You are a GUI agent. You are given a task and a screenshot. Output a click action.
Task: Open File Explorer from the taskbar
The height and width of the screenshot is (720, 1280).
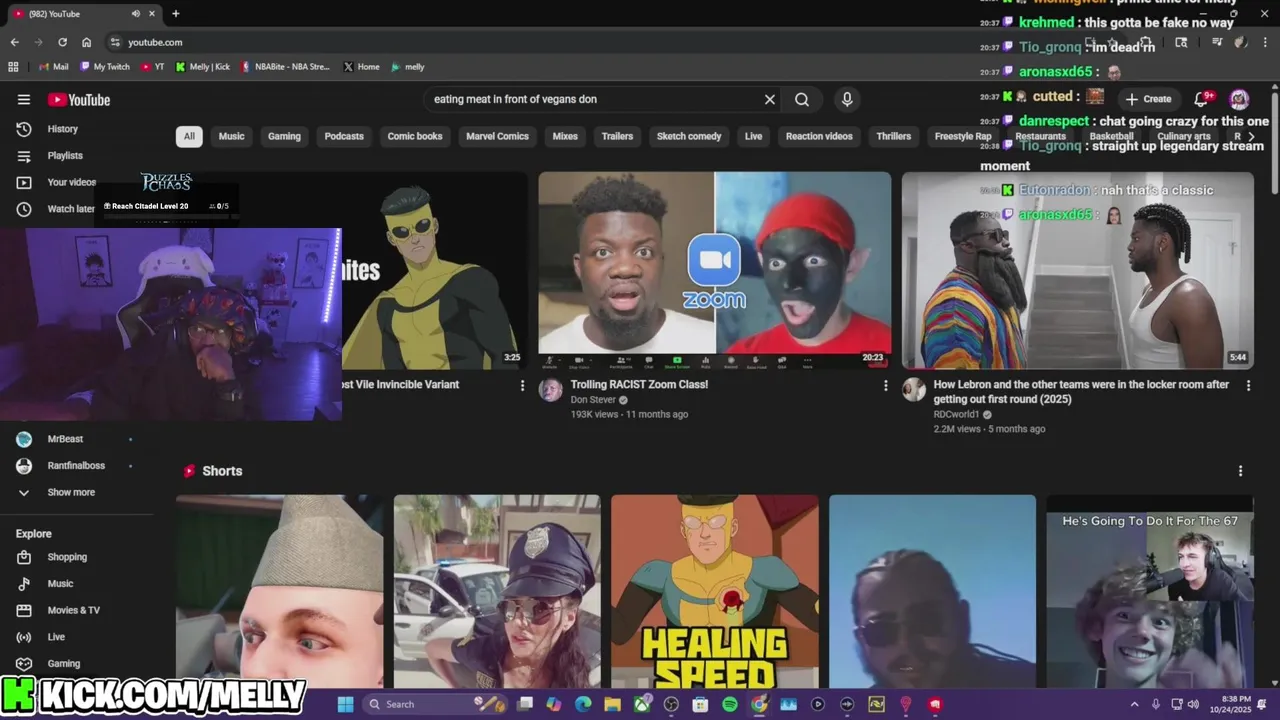click(612, 704)
